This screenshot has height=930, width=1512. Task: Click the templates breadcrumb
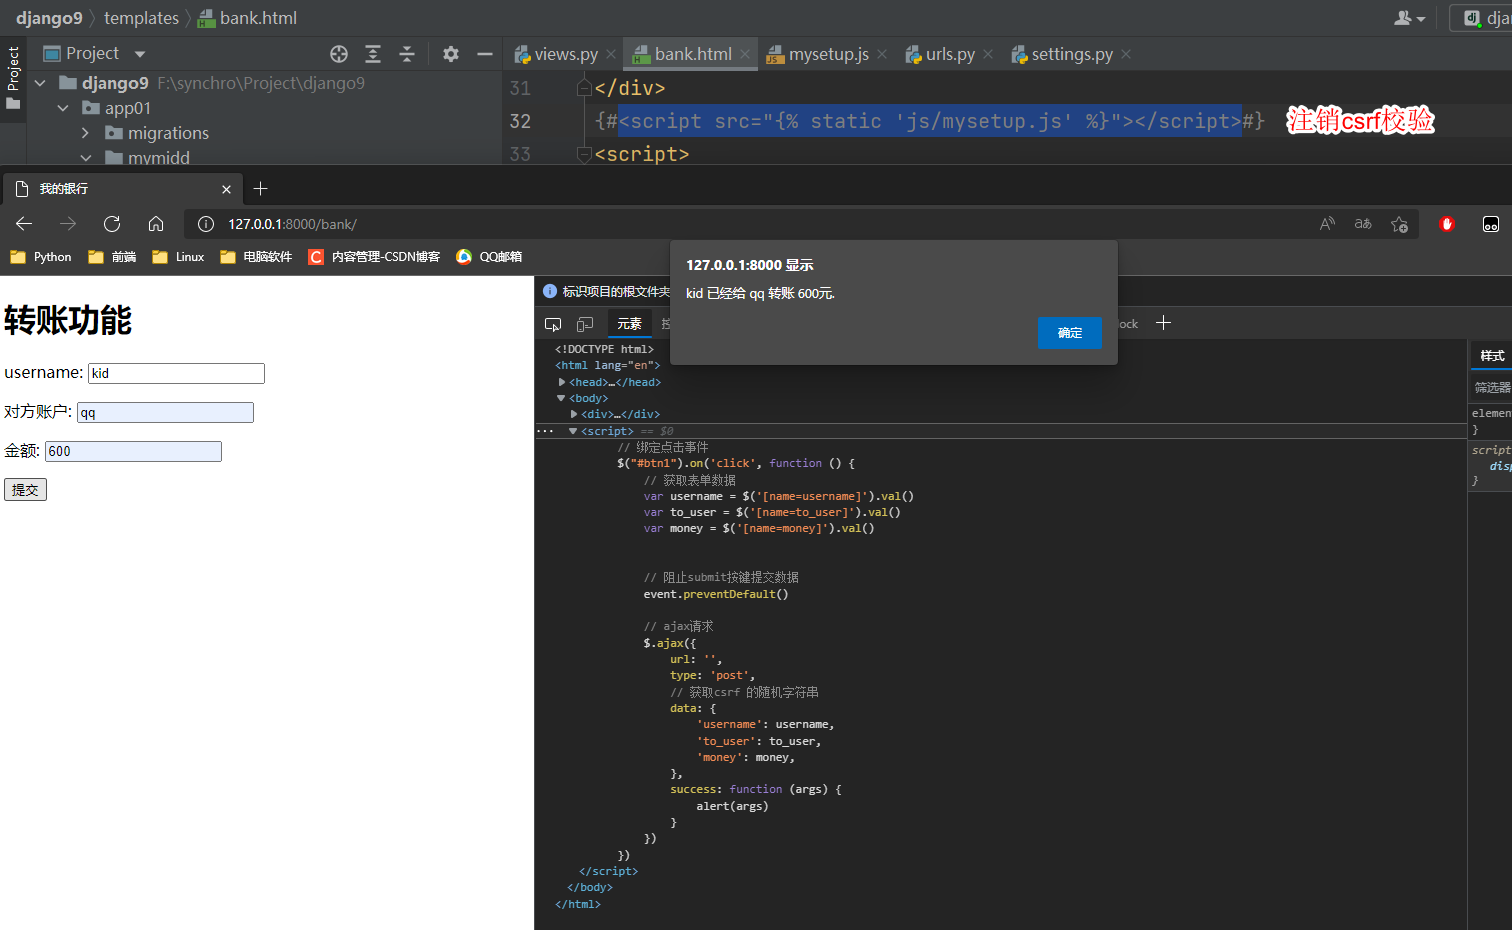point(141,18)
